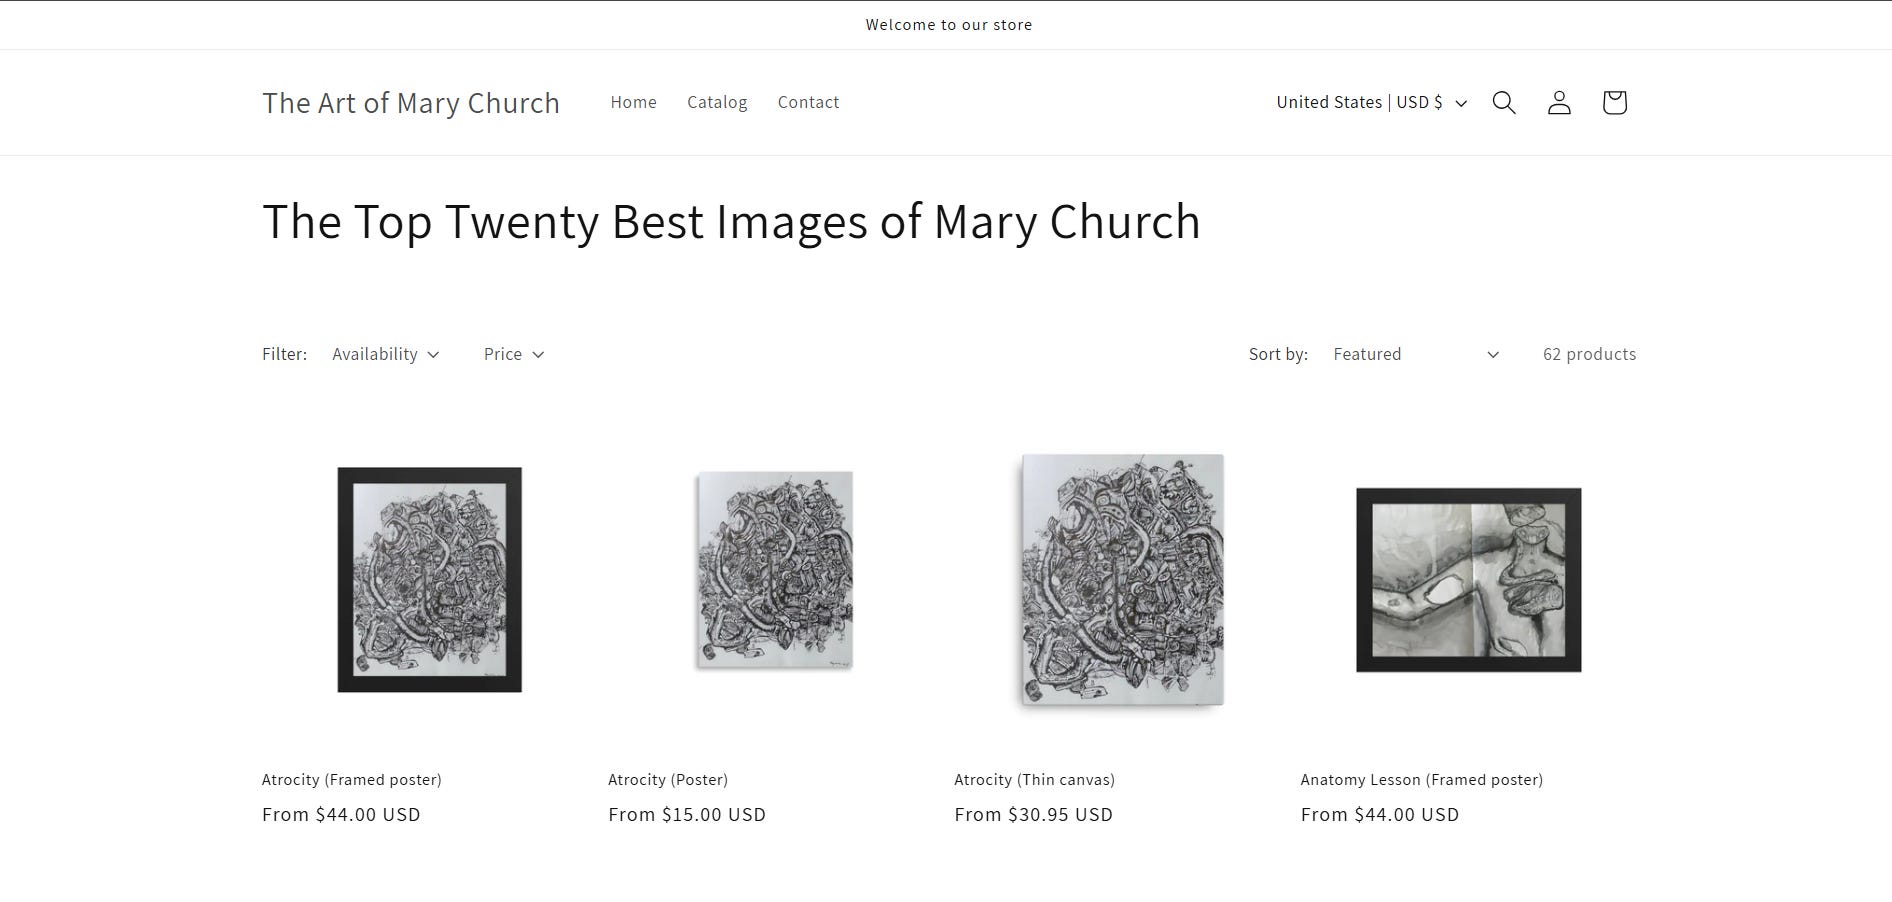This screenshot has width=1892, height=902.
Task: Open the search magnifier icon
Action: (x=1504, y=102)
